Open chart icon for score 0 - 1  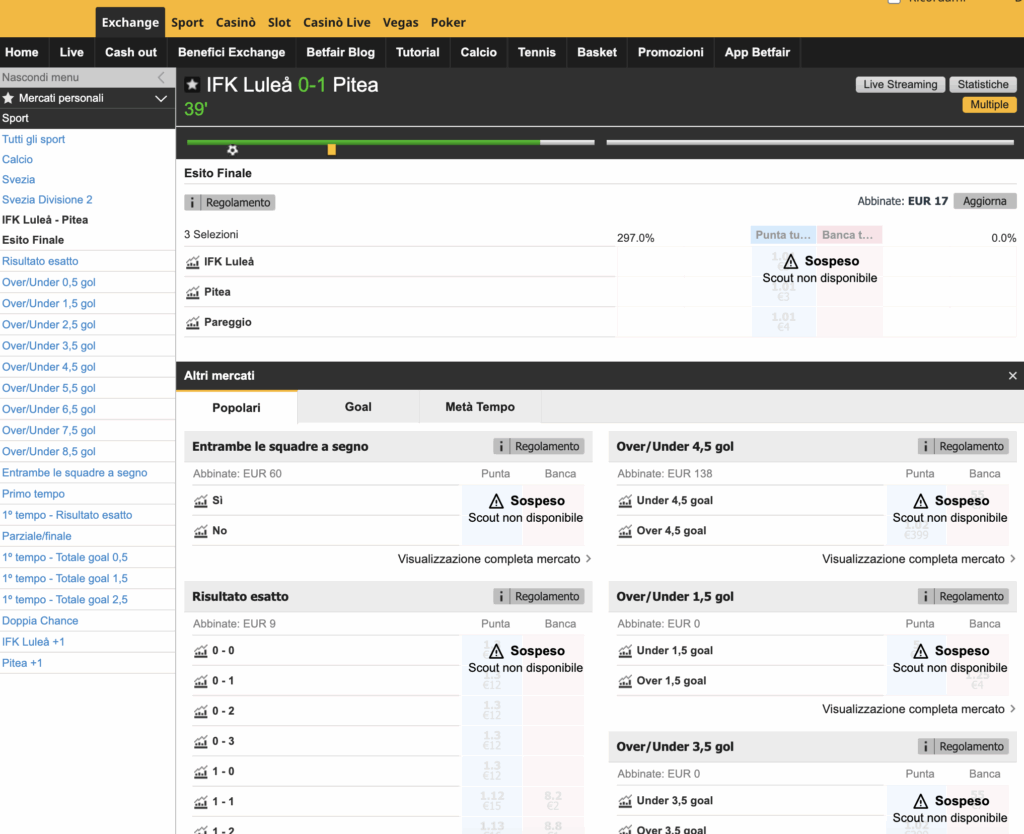click(x=200, y=681)
